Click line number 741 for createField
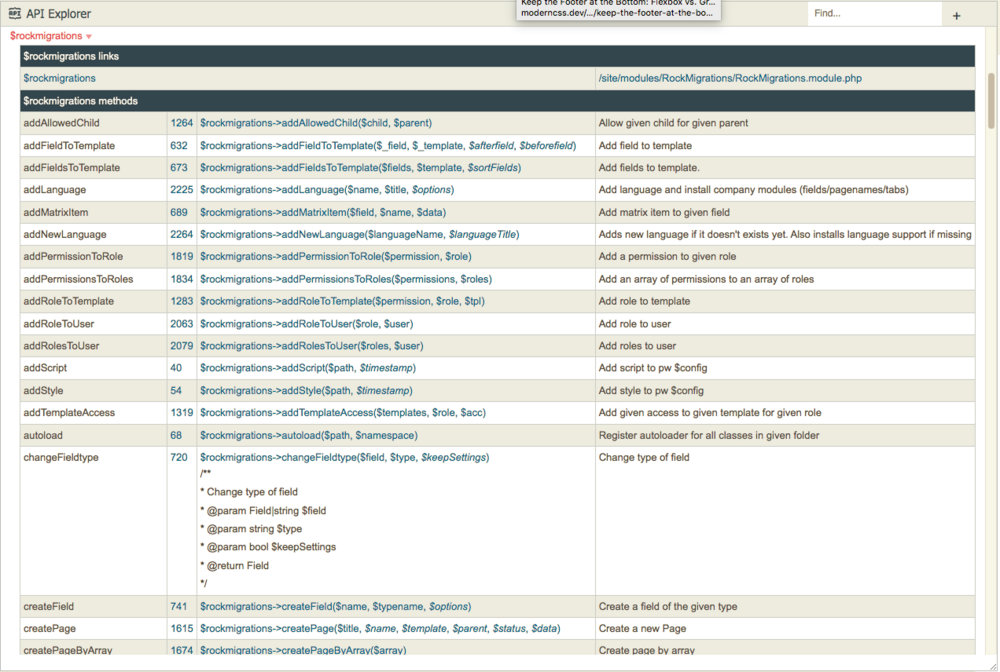This screenshot has height=672, width=1000. point(179,606)
